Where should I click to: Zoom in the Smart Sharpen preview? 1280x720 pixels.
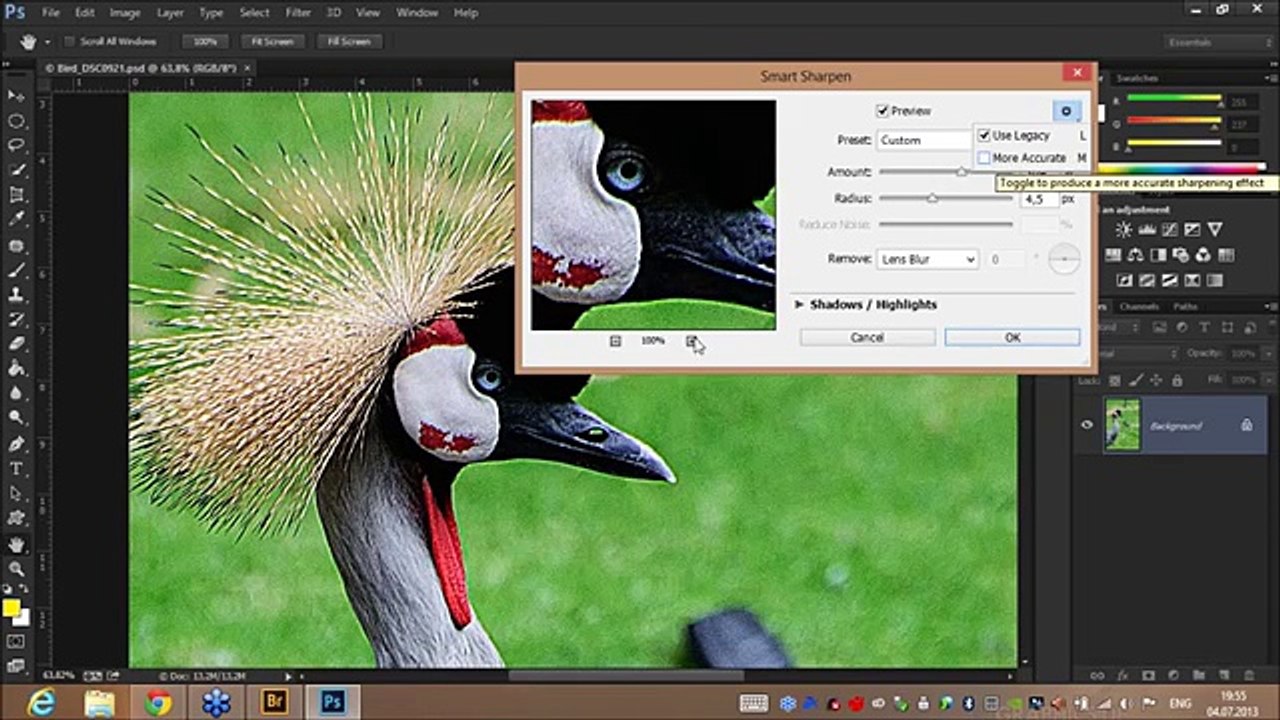click(691, 341)
